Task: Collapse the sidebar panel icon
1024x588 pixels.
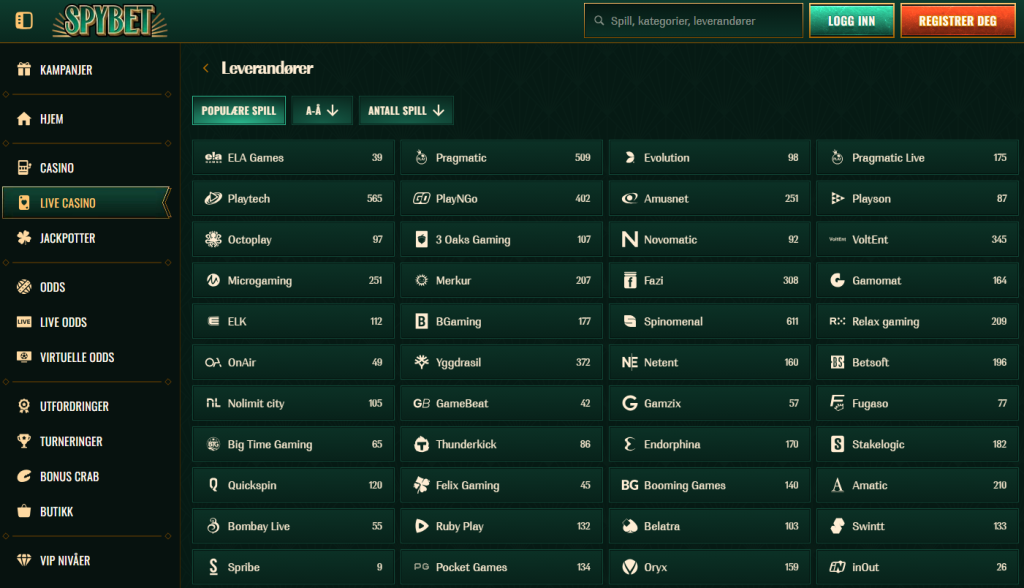Action: coord(24,21)
